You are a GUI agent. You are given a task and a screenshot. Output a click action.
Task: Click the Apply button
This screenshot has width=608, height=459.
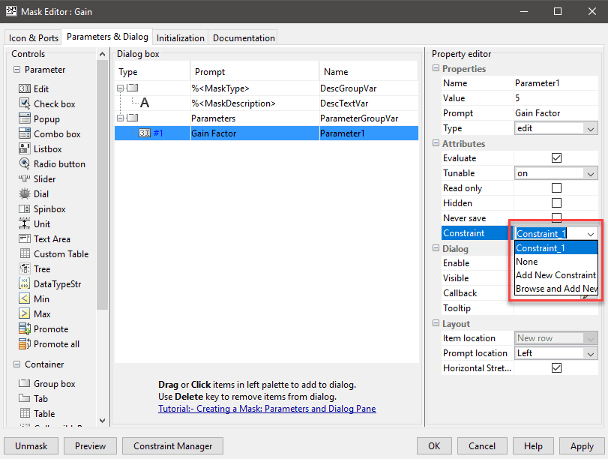582,446
